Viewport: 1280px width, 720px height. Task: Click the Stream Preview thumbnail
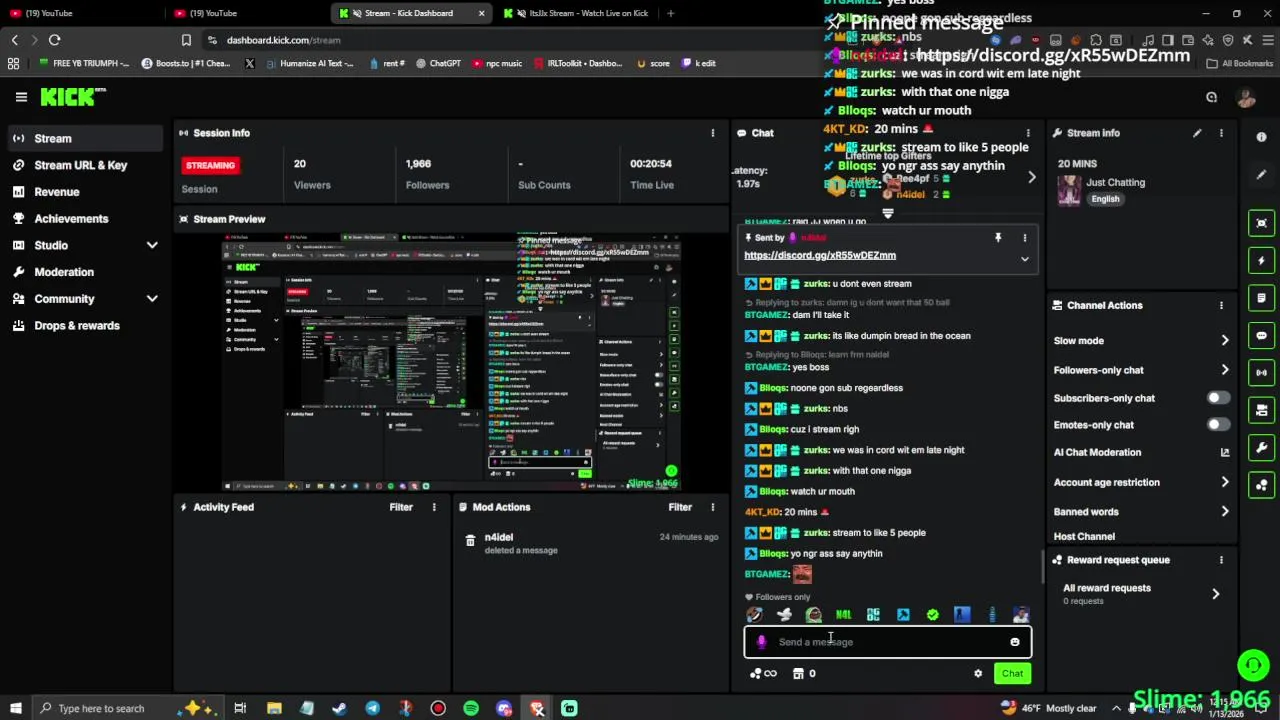452,362
